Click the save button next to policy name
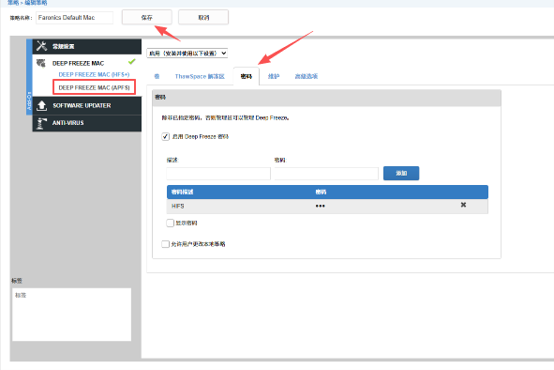 click(x=147, y=17)
